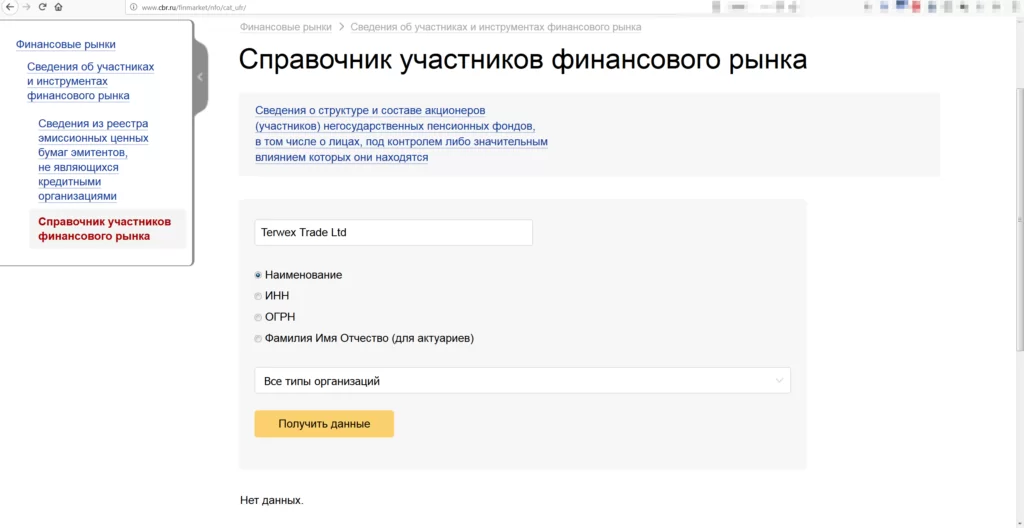The height and width of the screenshot is (528, 1024).
Task: Pick the Фамилия Имя Отчество radio option
Action: click(258, 338)
